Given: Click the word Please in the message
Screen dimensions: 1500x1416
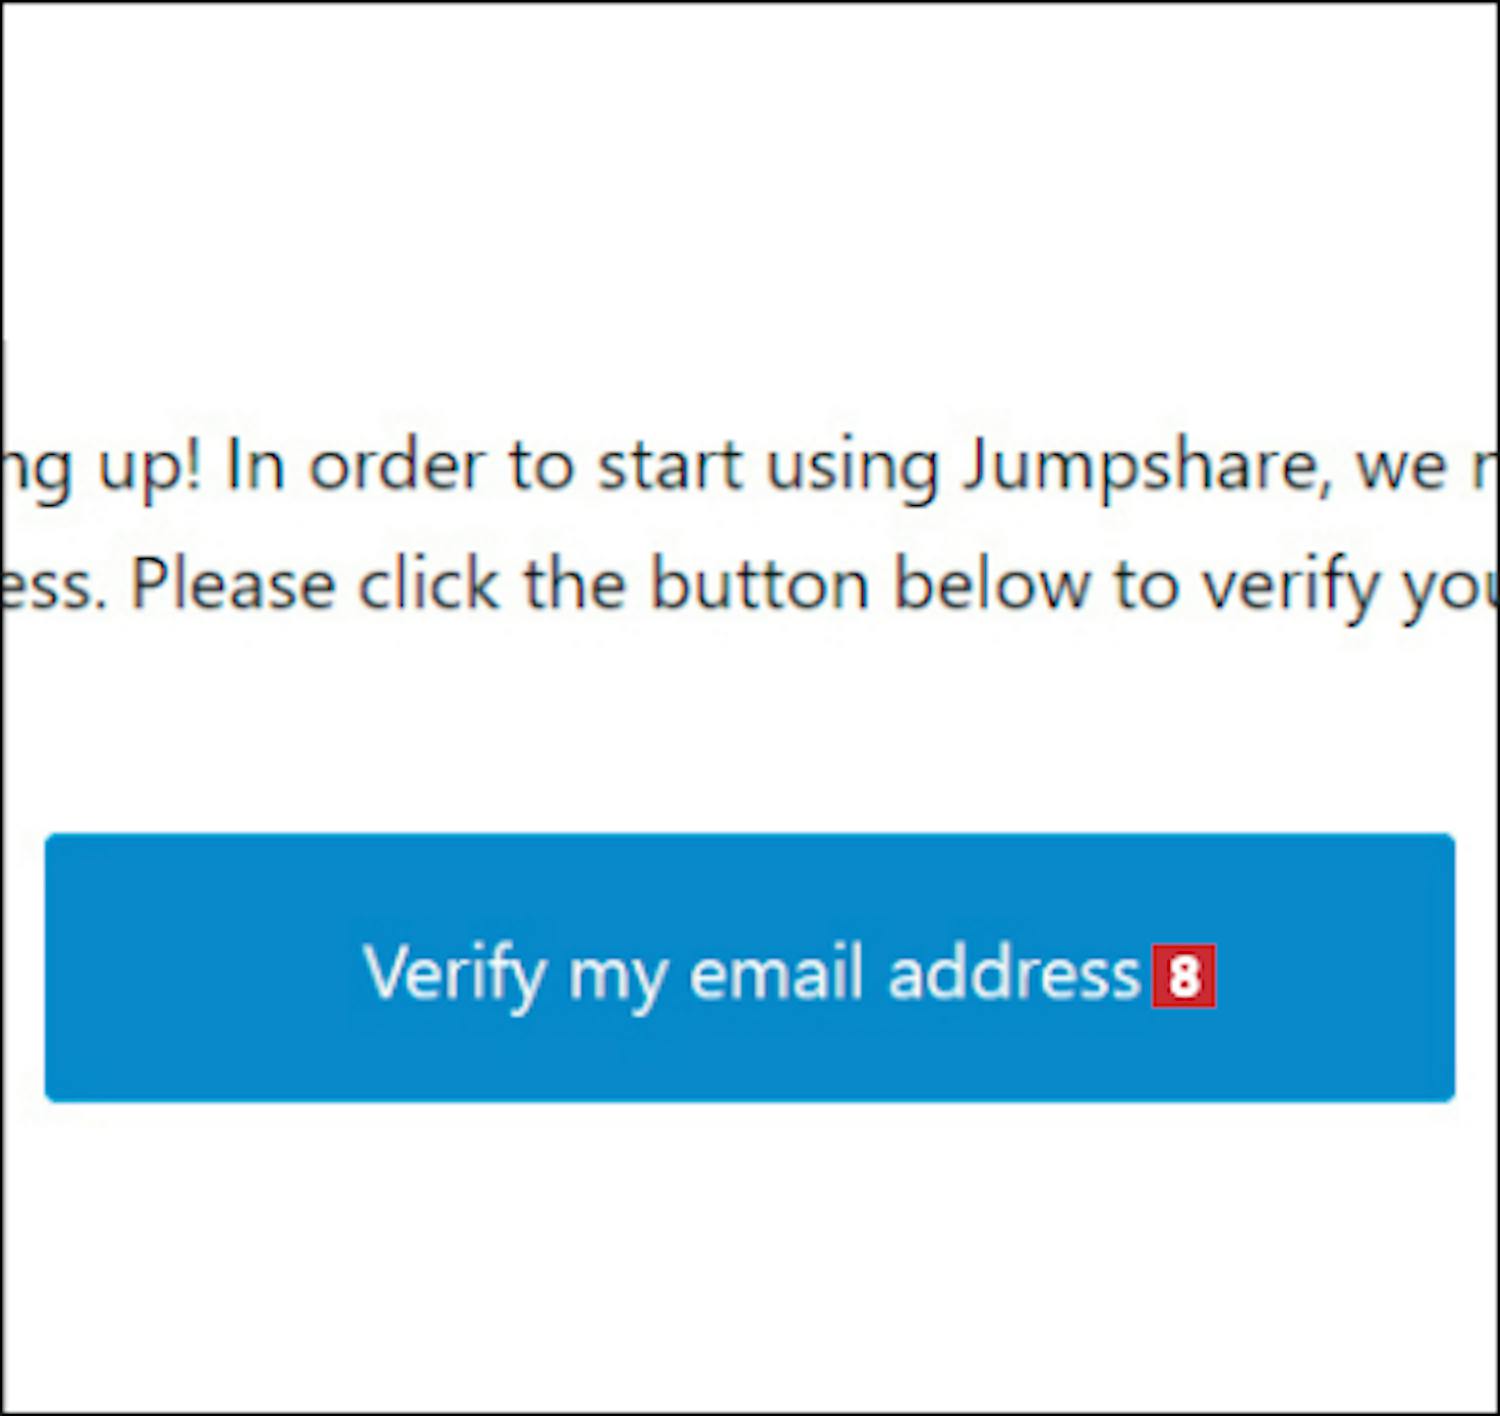Looking at the screenshot, I should (x=232, y=584).
